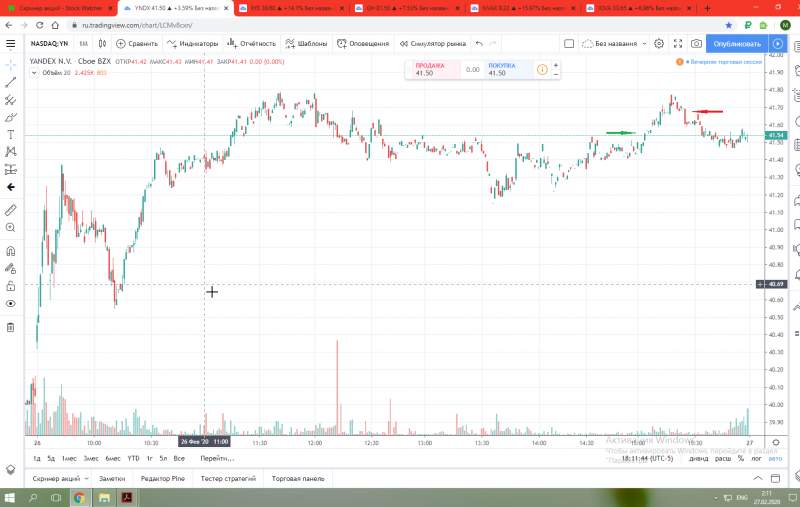
Task: Select the 1мес time range
Action: click(69, 458)
